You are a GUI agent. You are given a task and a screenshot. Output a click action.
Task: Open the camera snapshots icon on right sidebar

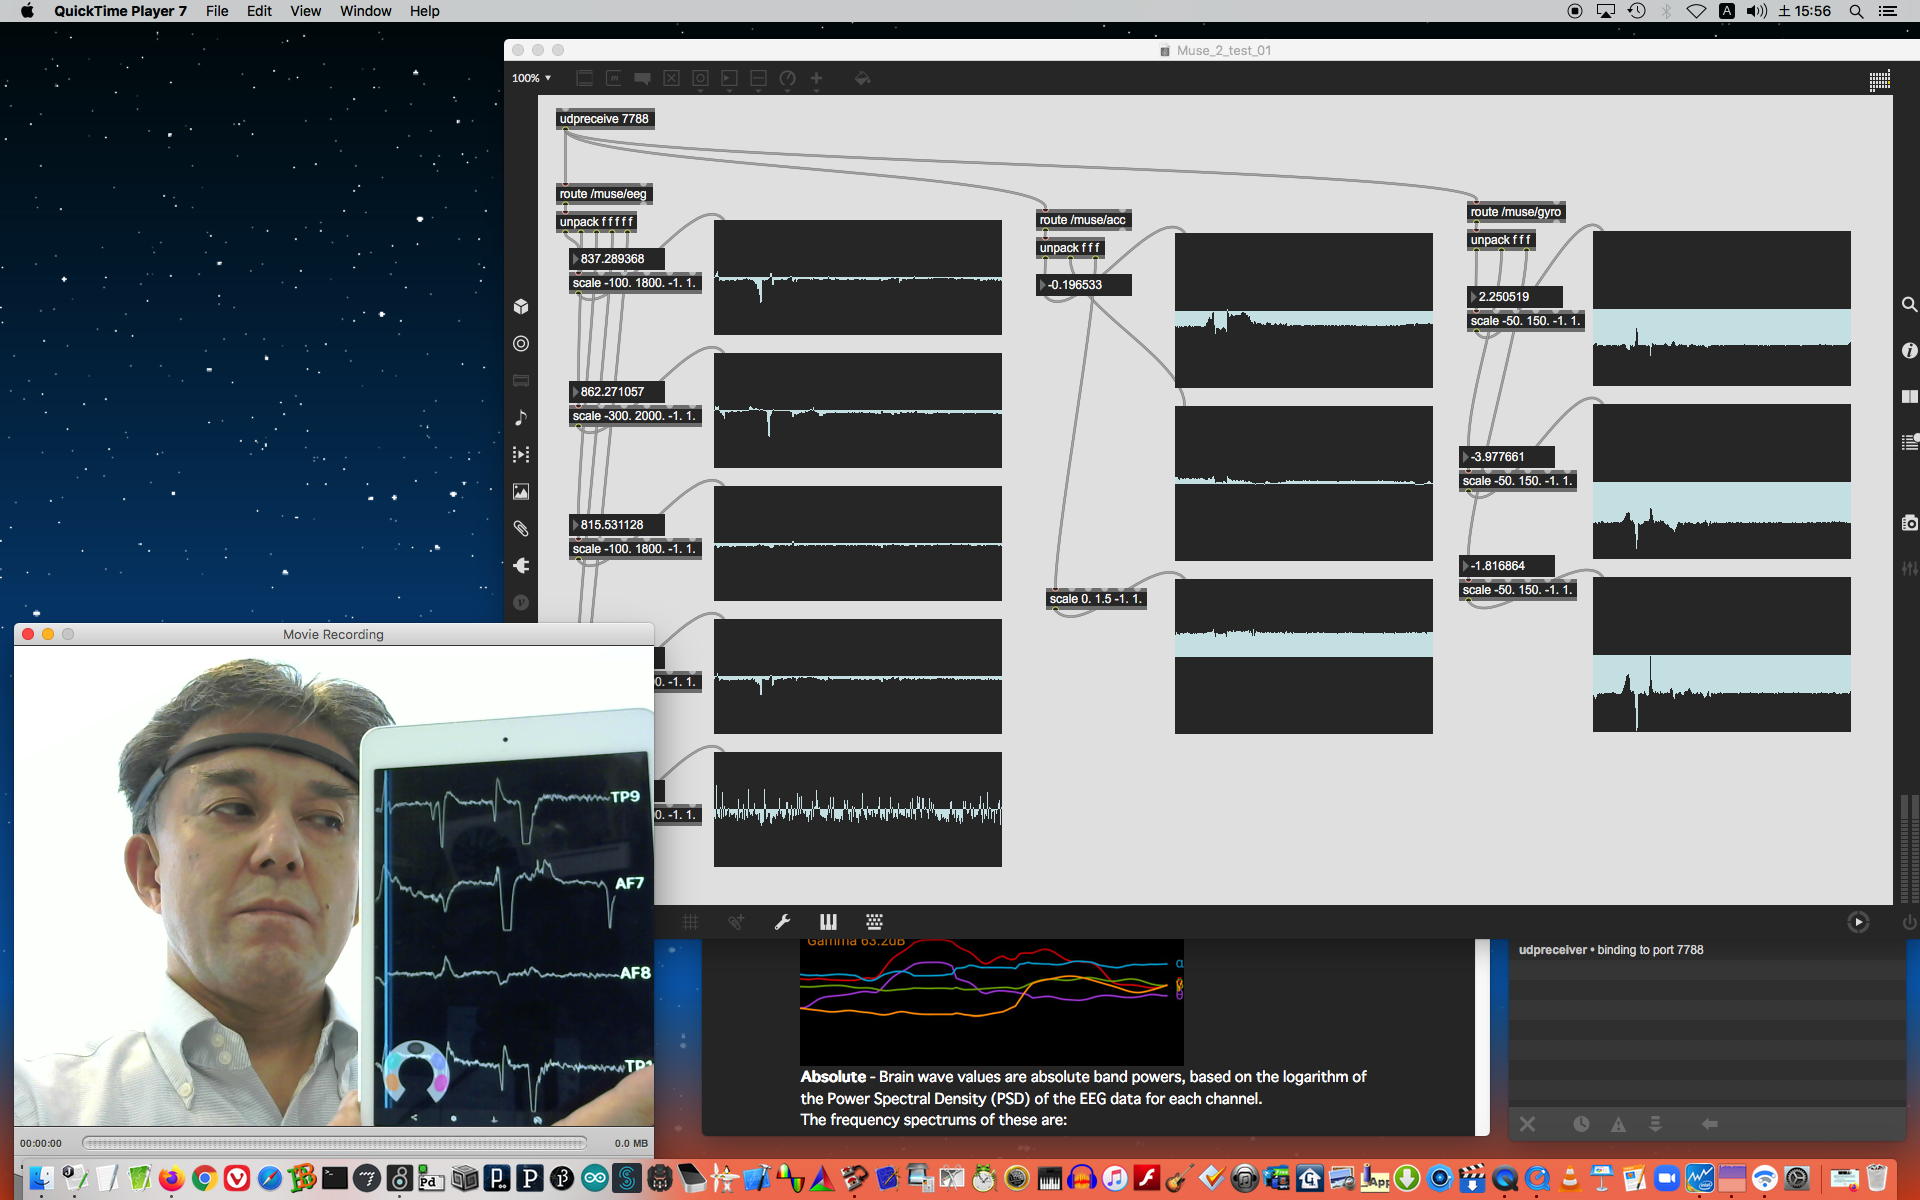(1909, 523)
